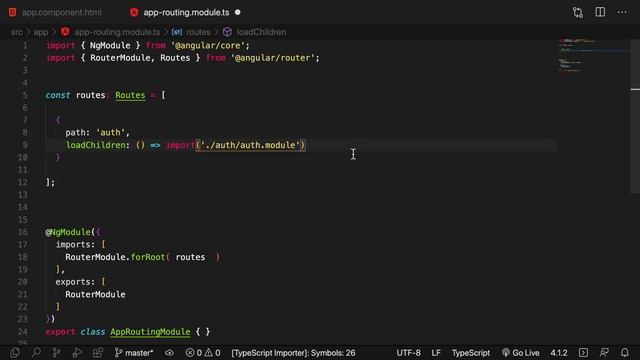Click routes symbol in breadcrumb

198,32
